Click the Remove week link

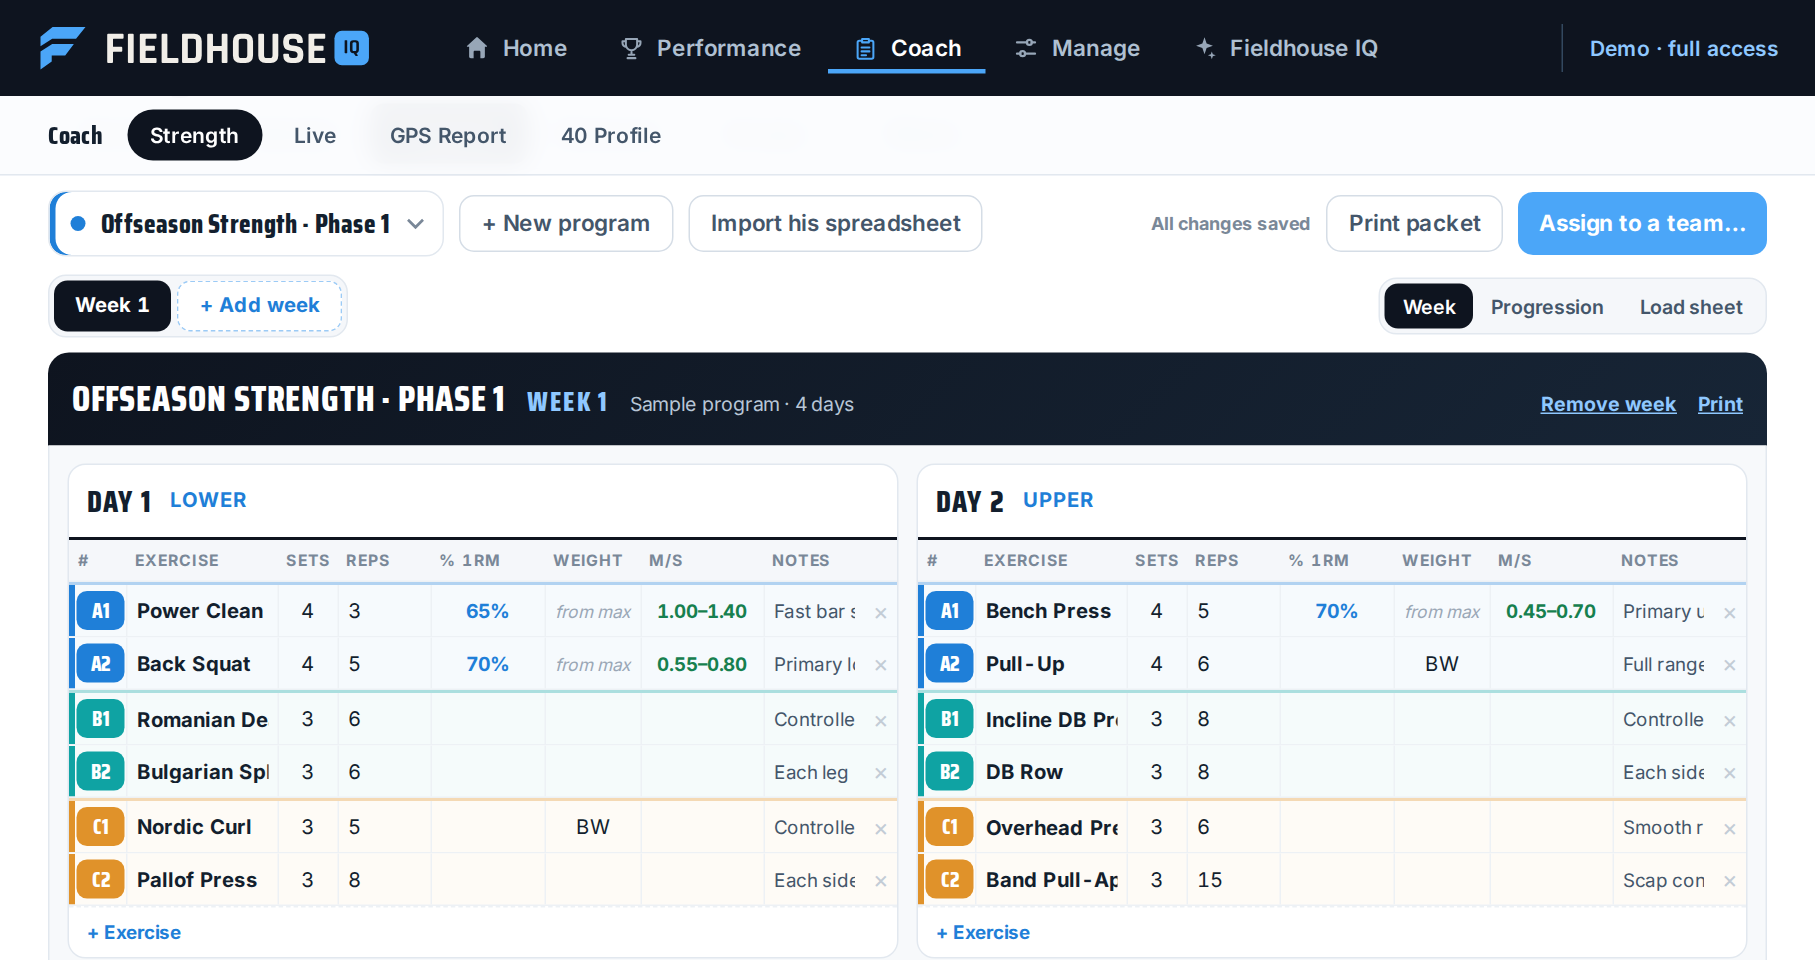1608,404
